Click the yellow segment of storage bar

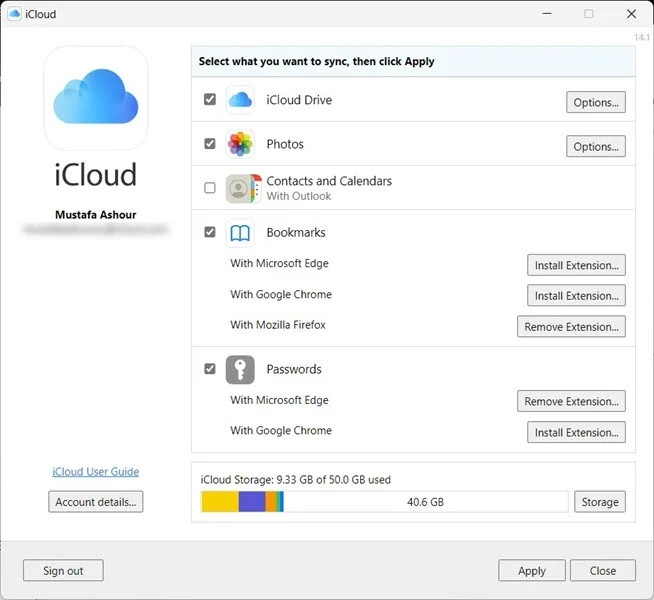220,502
